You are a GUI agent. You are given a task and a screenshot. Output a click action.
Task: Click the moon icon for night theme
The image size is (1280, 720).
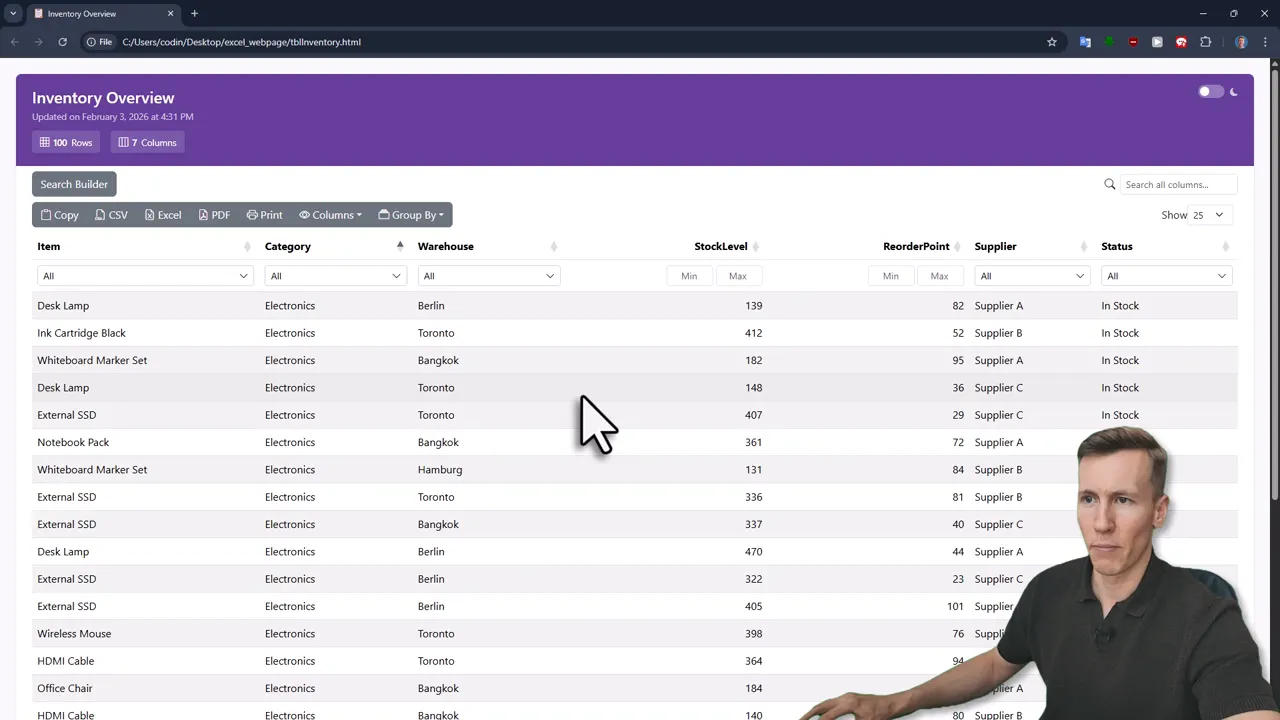coord(1233,91)
